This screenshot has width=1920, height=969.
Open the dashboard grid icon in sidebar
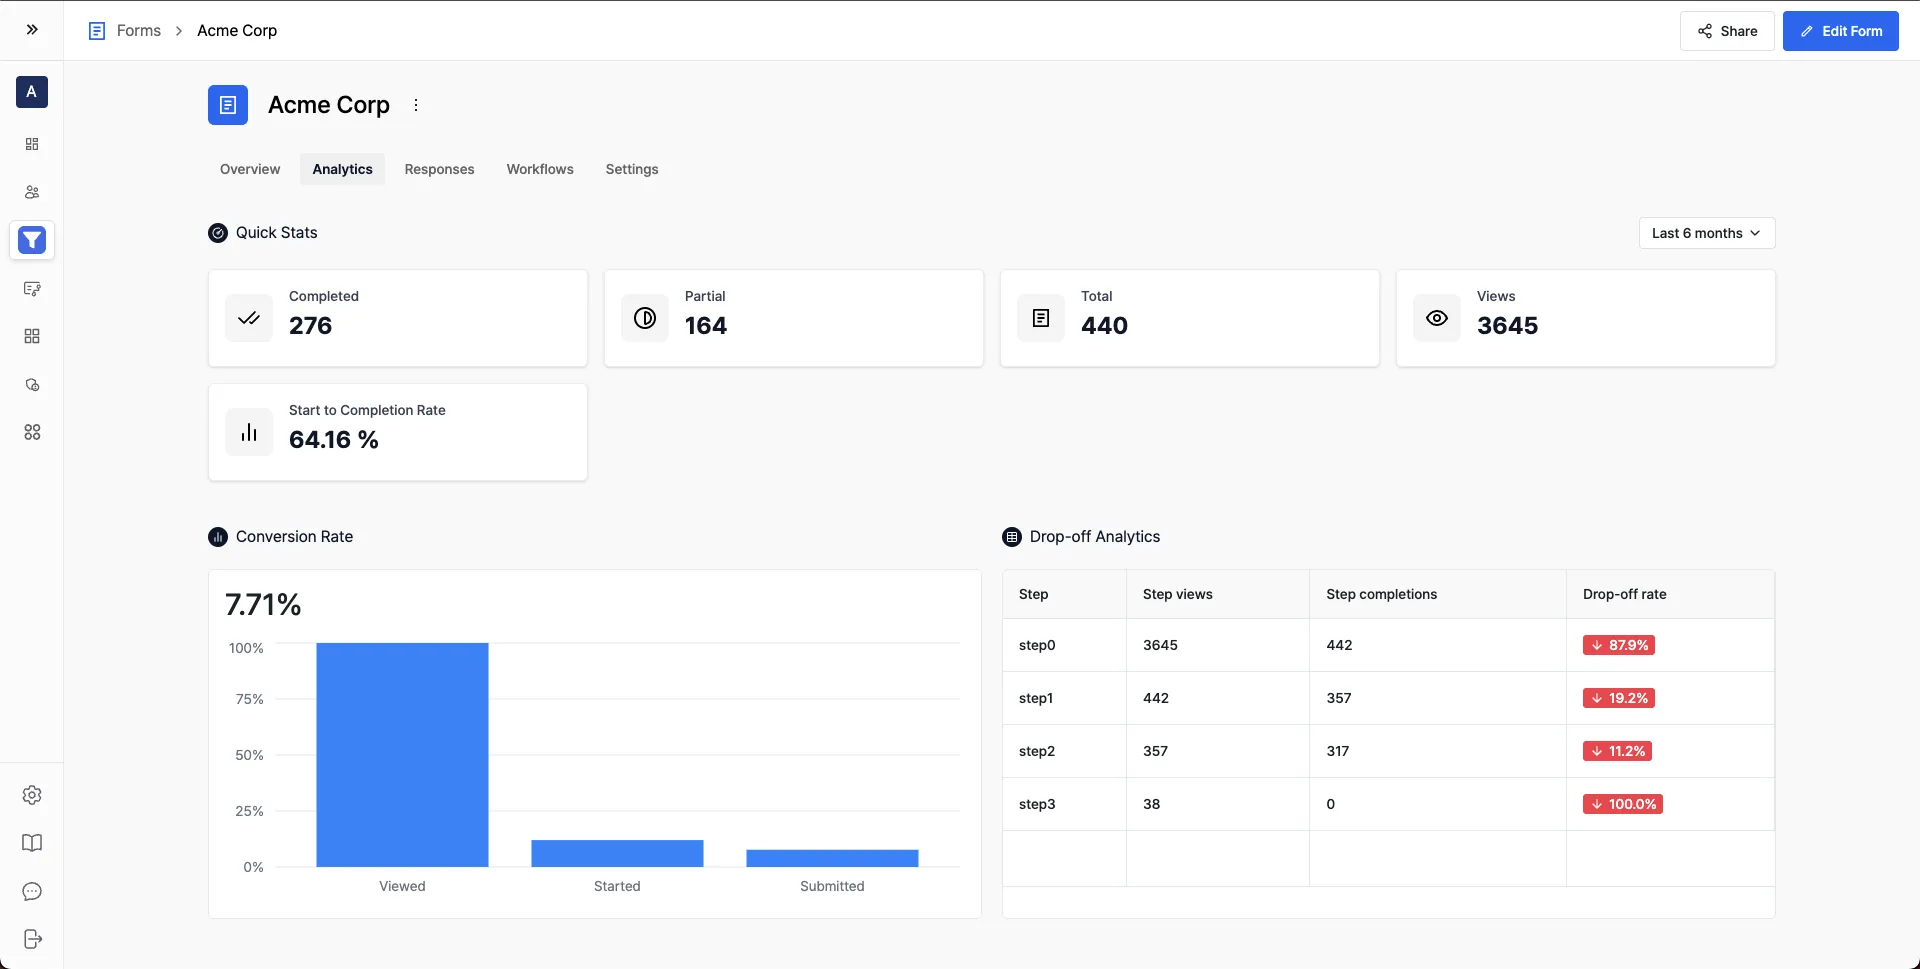click(x=32, y=144)
